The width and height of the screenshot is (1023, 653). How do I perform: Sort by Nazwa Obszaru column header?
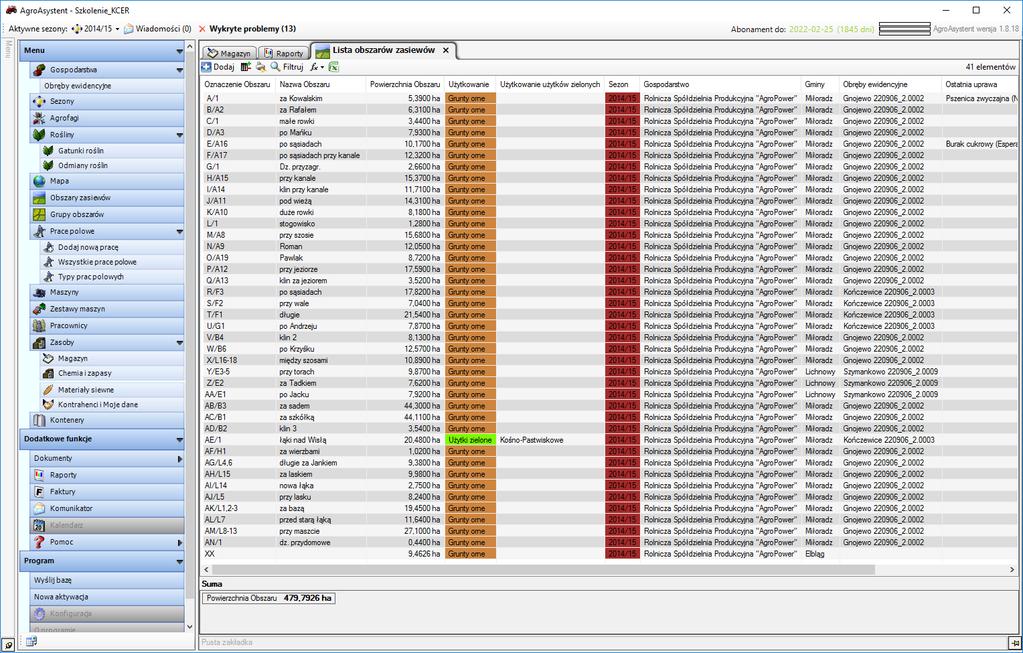(320, 84)
